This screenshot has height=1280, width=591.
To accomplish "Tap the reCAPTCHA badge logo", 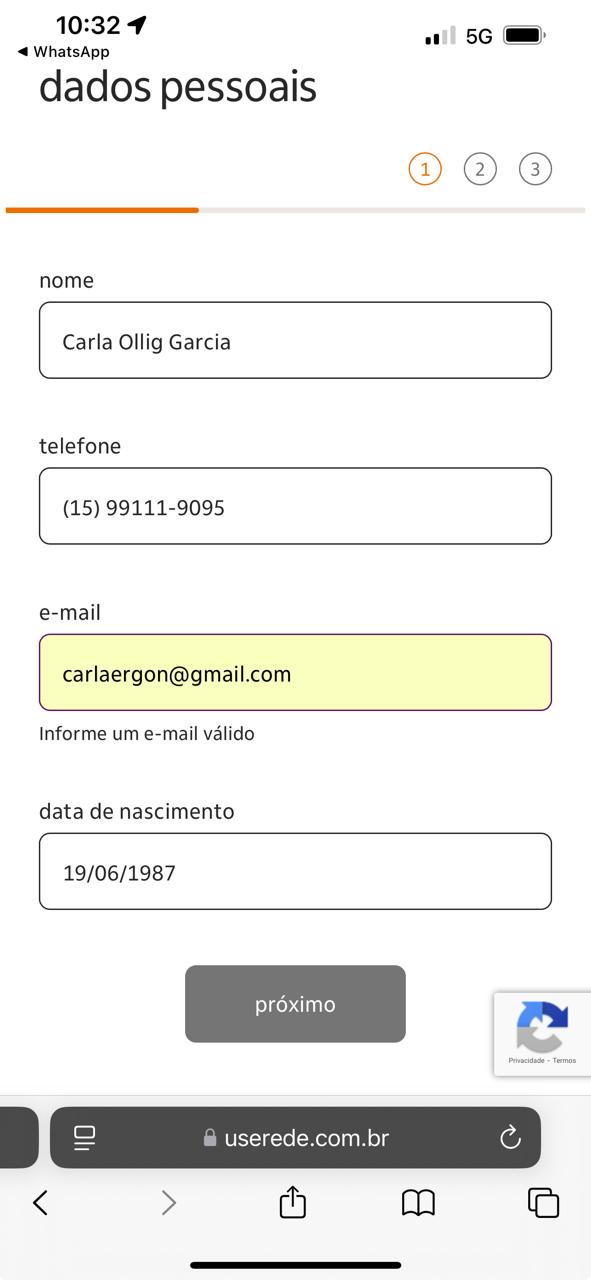I will point(541,1027).
